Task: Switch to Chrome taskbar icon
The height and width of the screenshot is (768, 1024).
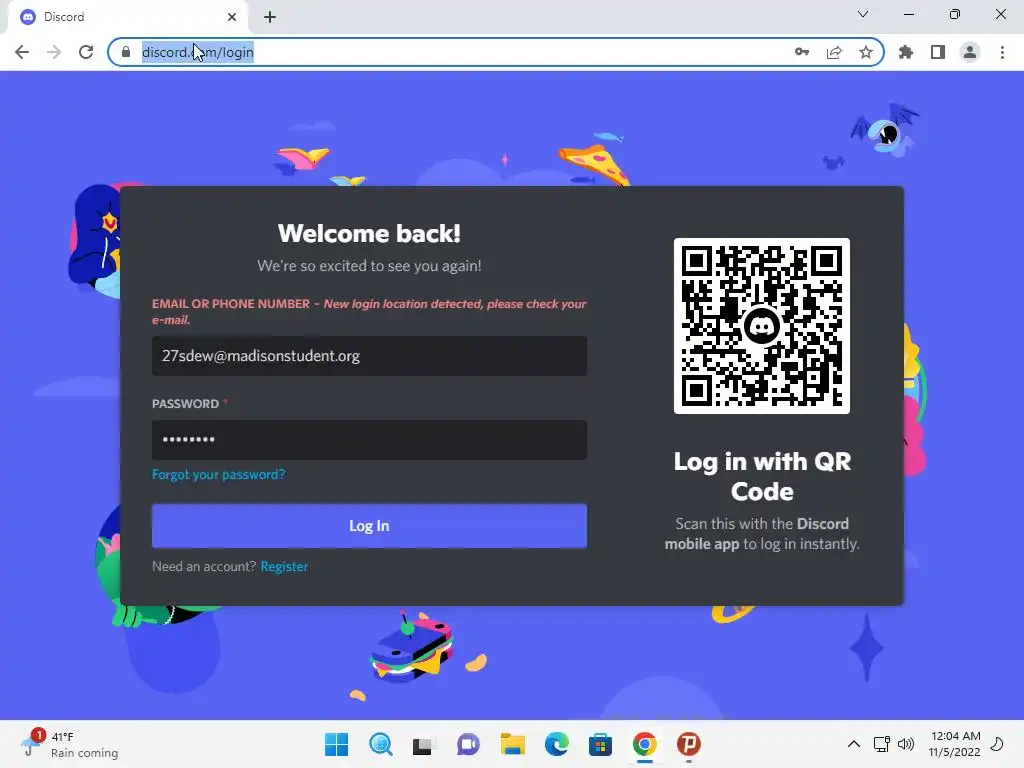Action: (645, 744)
